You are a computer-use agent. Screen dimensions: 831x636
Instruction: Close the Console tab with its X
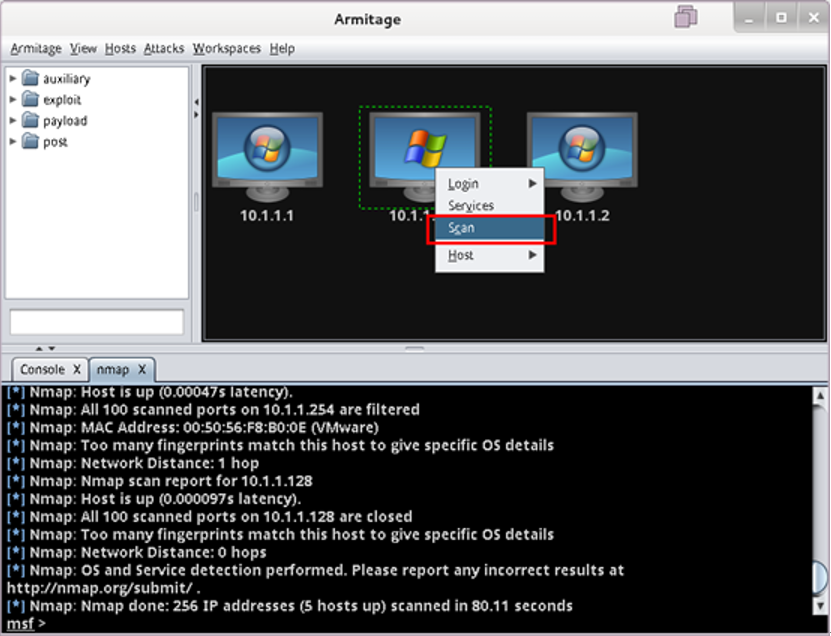click(x=77, y=369)
